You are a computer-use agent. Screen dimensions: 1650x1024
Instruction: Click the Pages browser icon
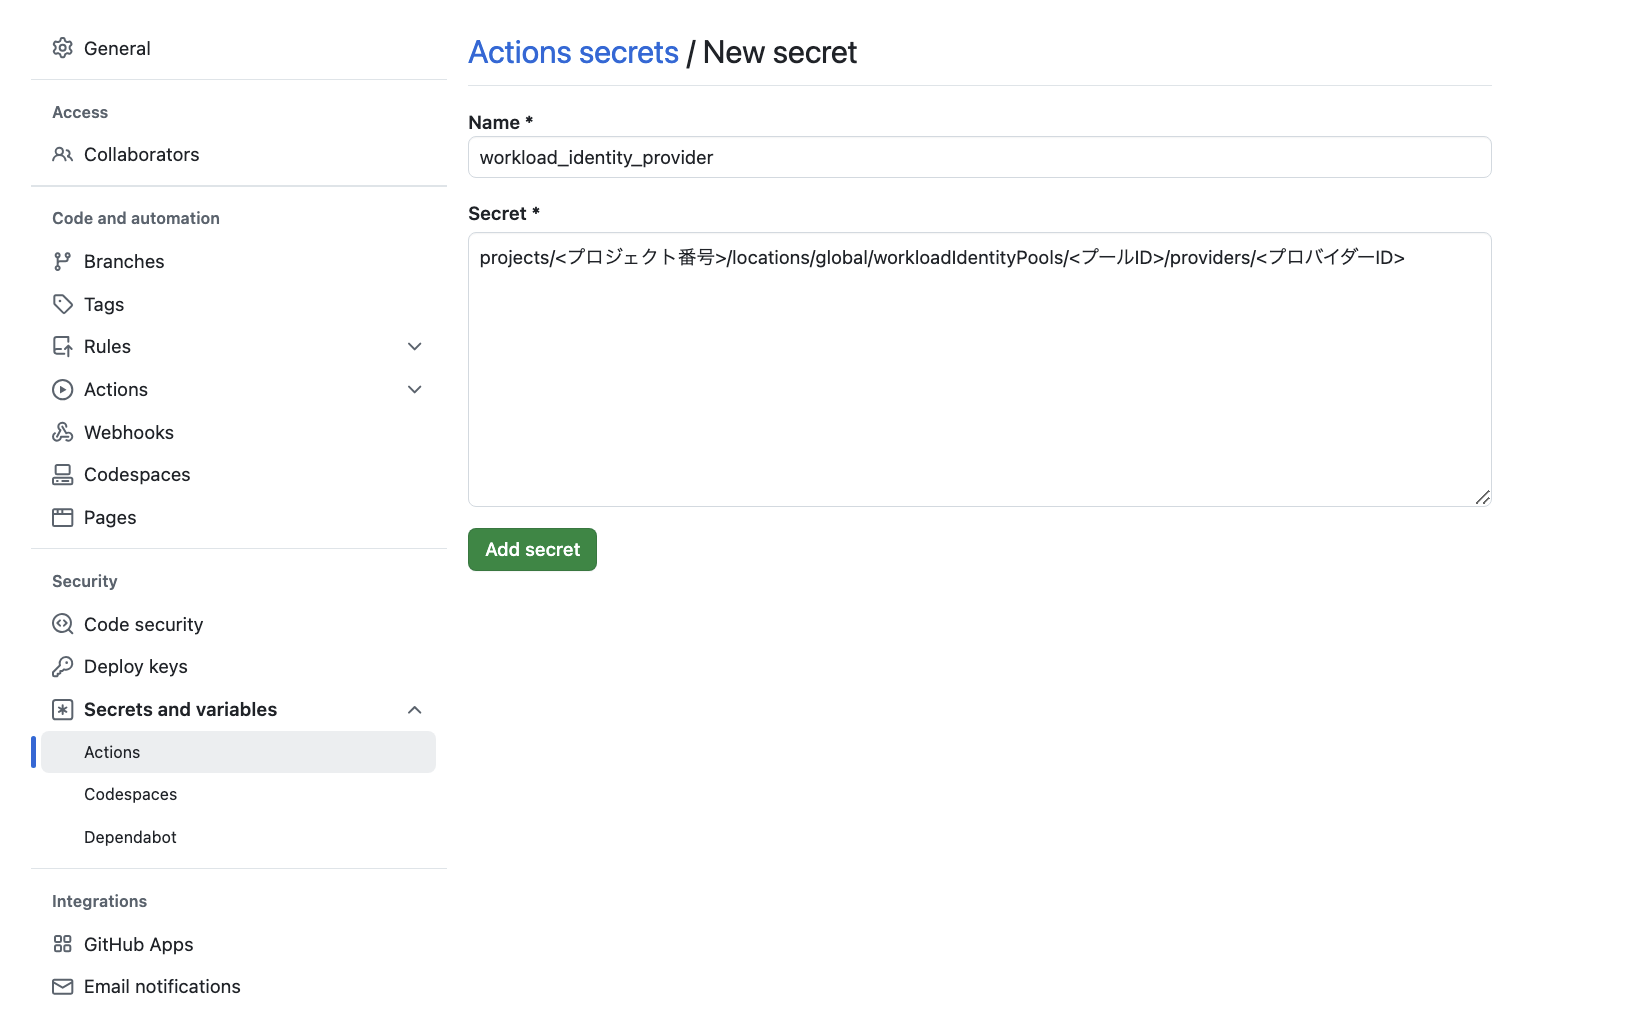tap(63, 517)
